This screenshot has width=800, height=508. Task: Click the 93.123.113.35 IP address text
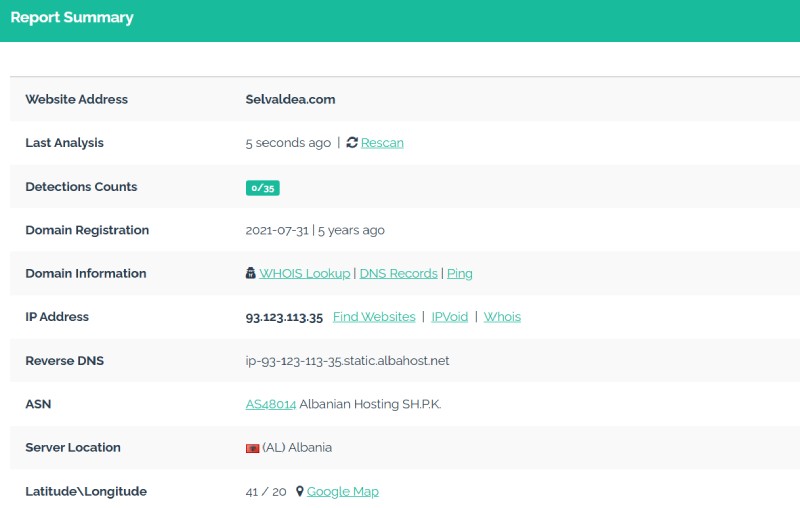(x=284, y=317)
